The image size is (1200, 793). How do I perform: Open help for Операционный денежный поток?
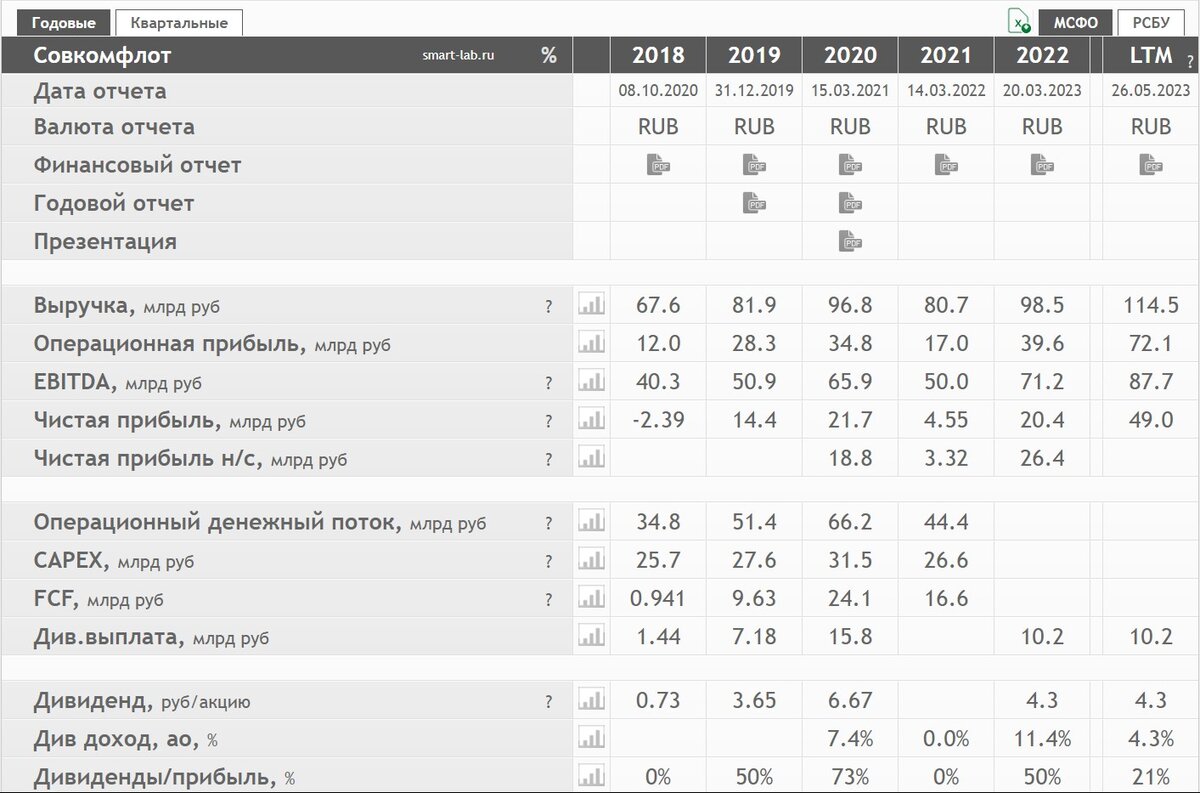click(548, 522)
